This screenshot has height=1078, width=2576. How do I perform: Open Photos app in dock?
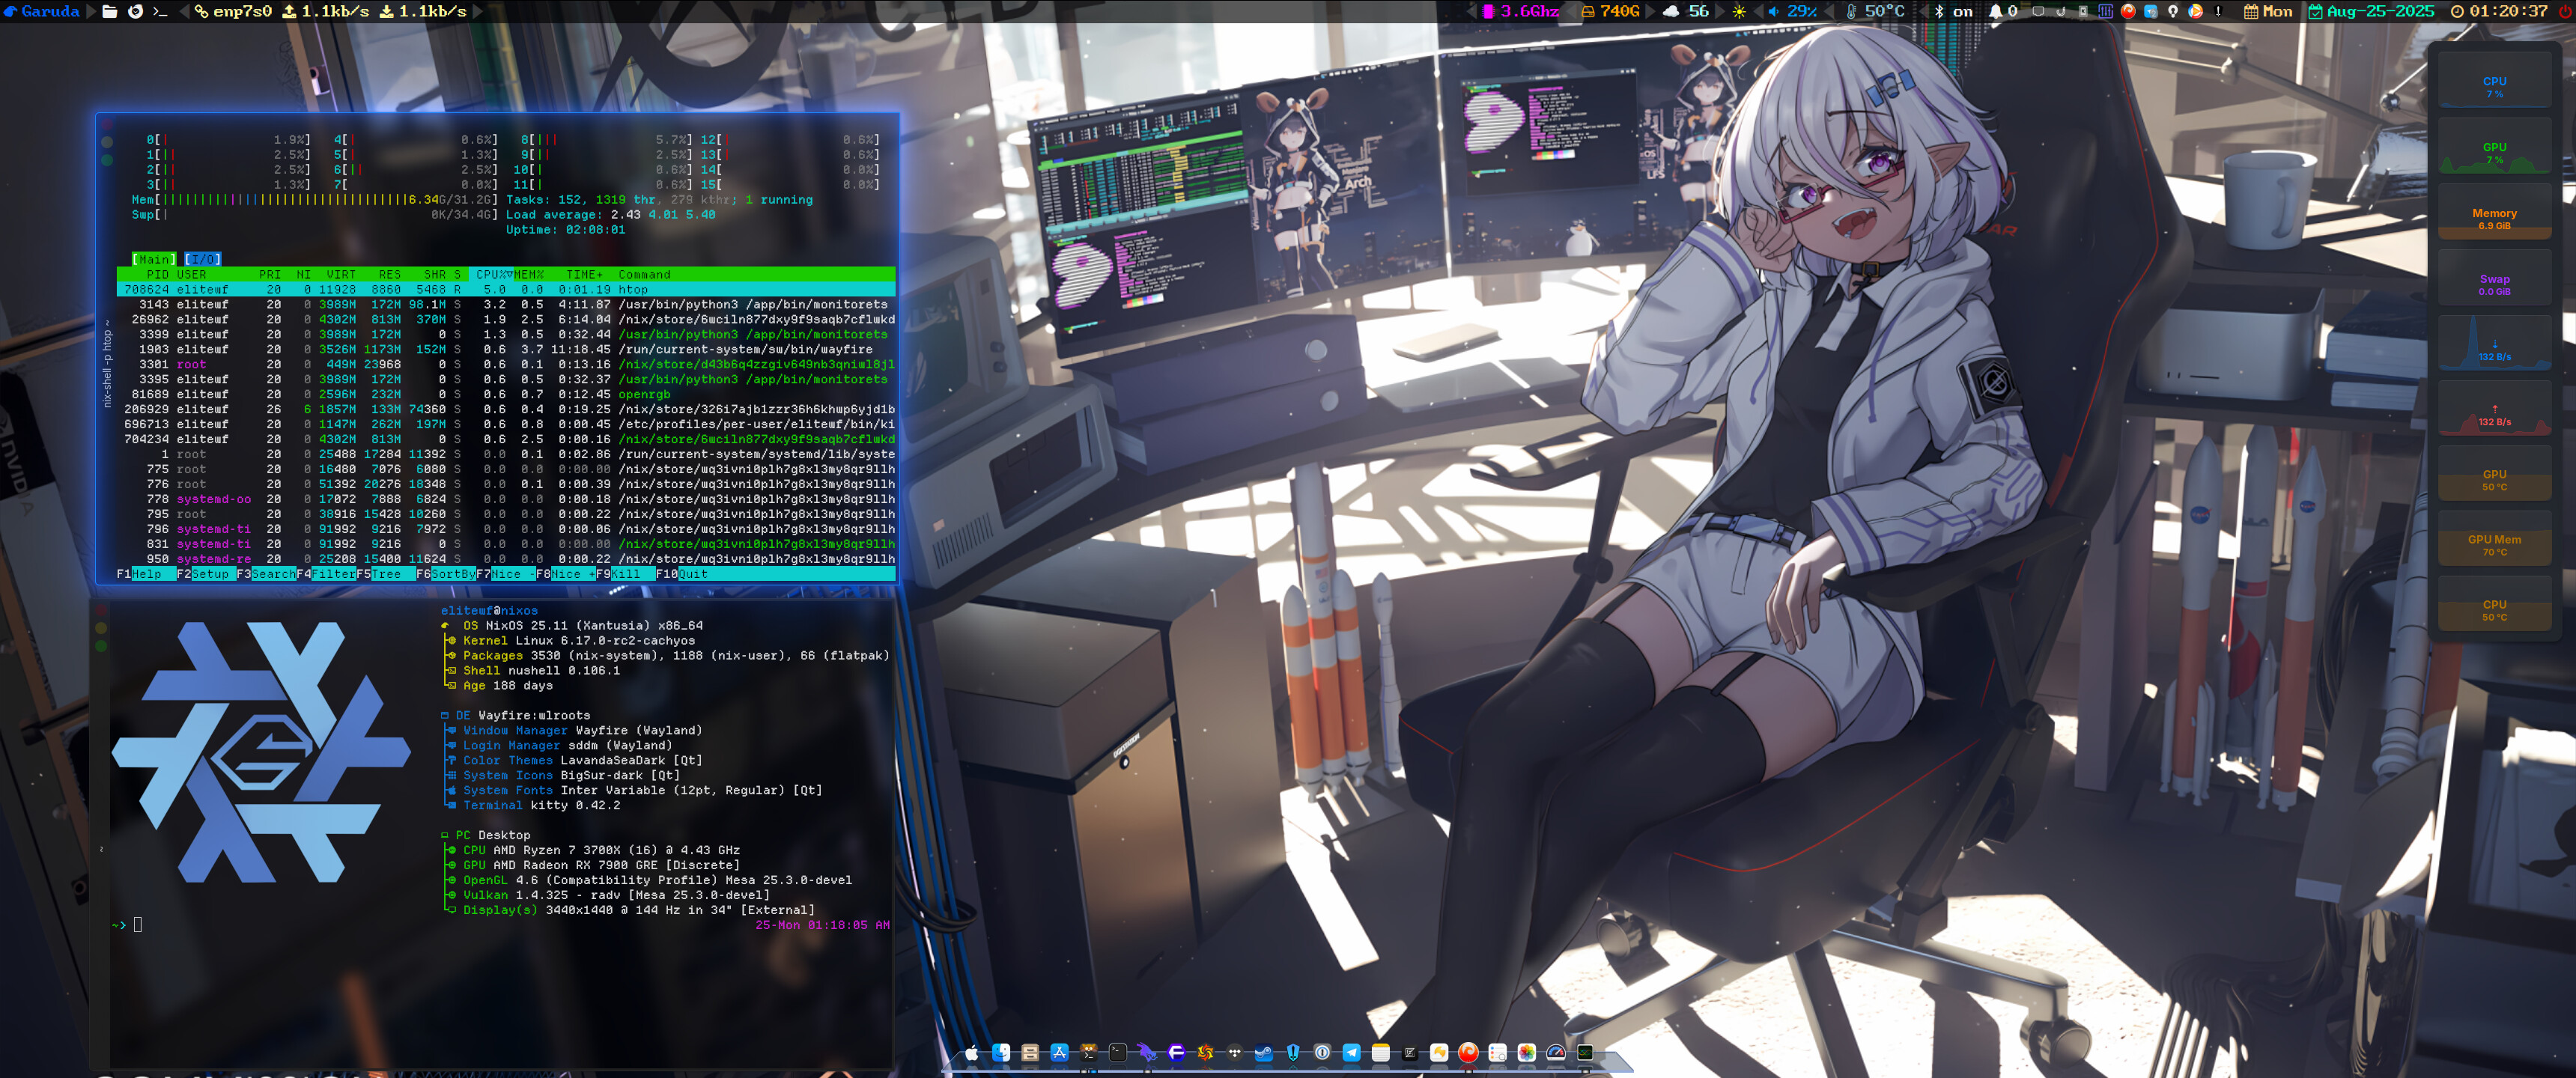coord(1527,1053)
